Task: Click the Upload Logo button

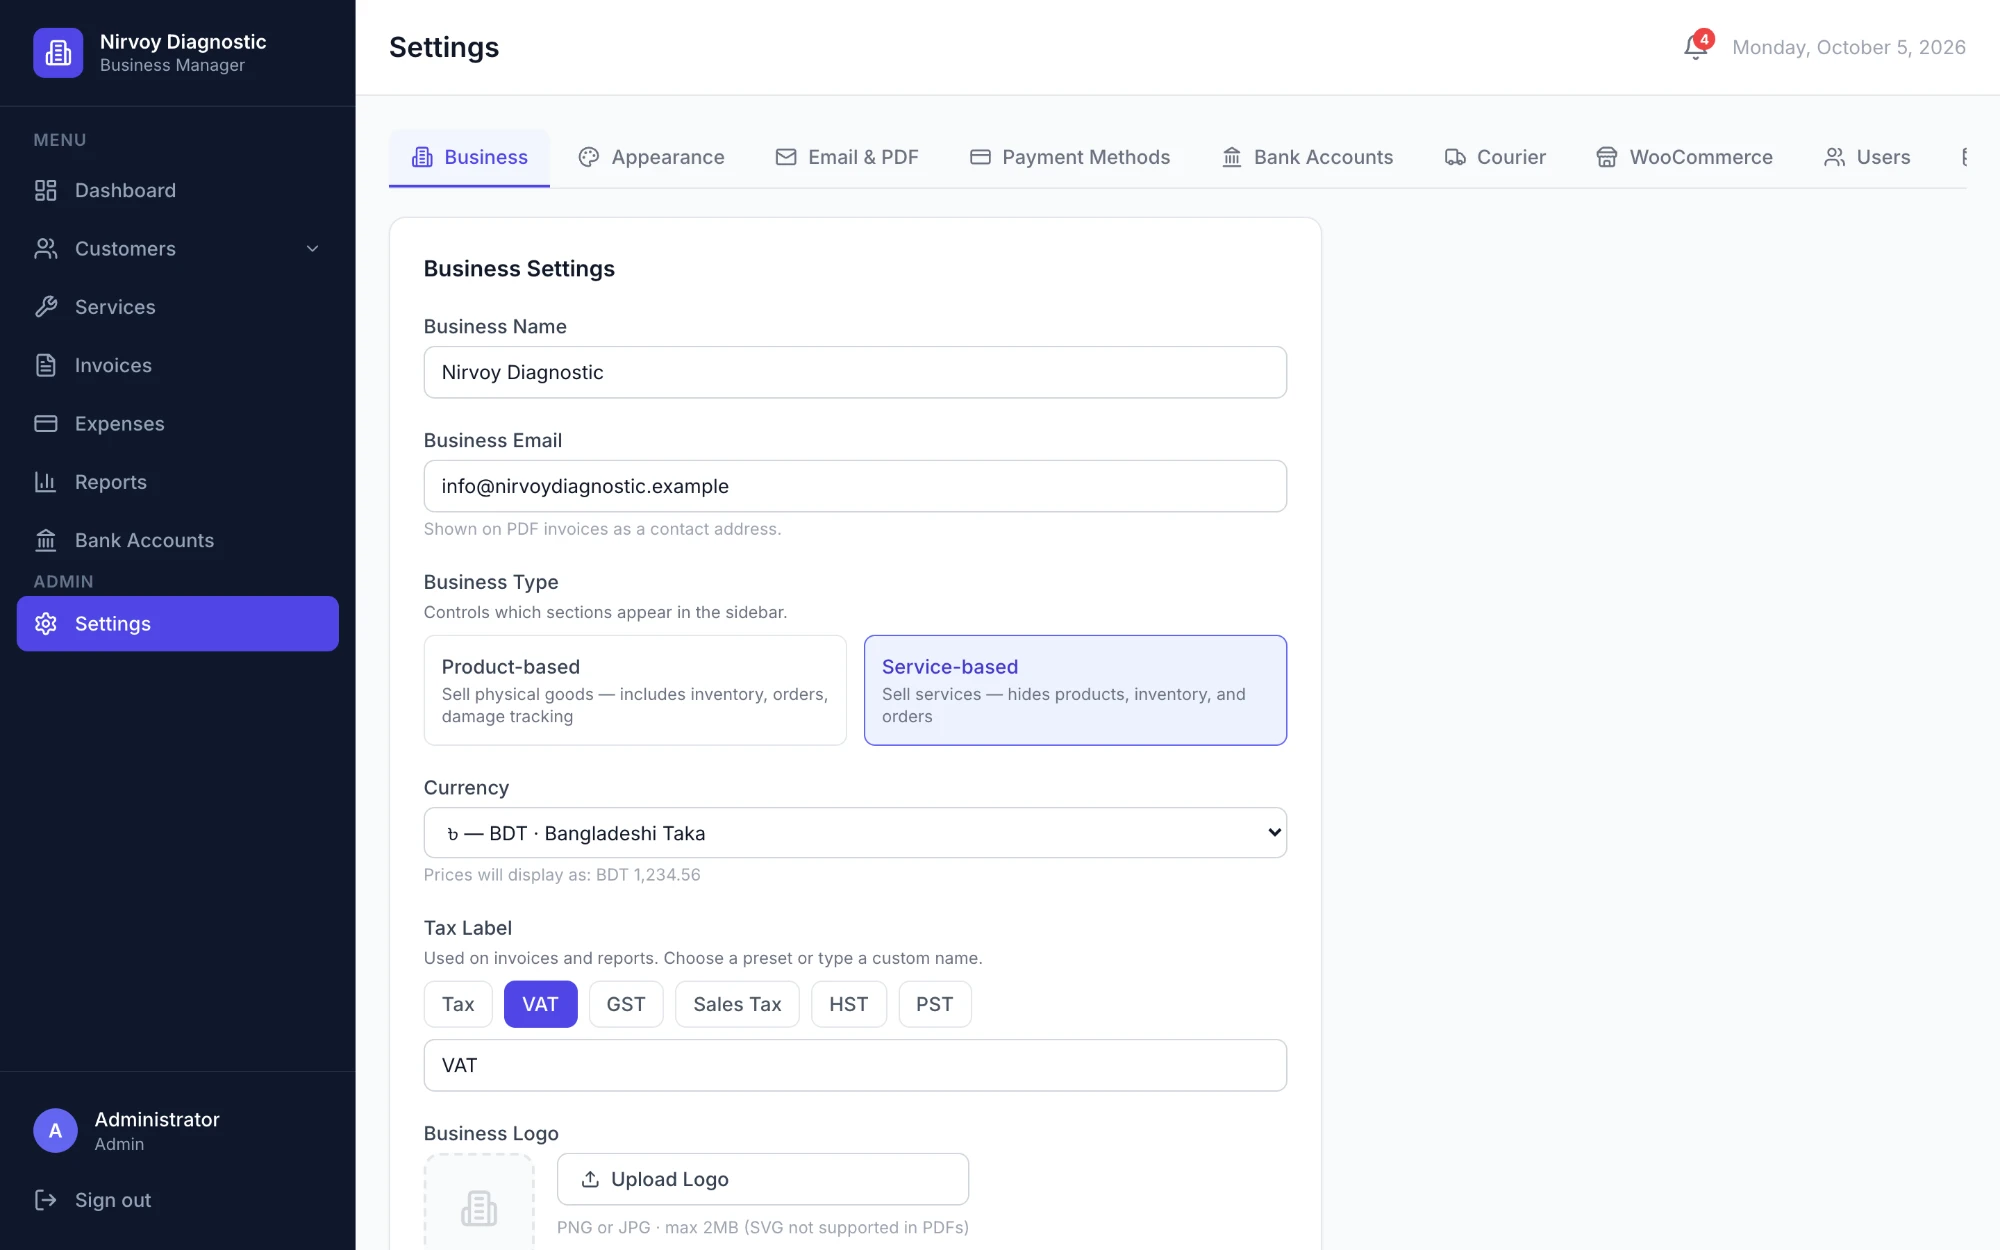Action: click(763, 1179)
